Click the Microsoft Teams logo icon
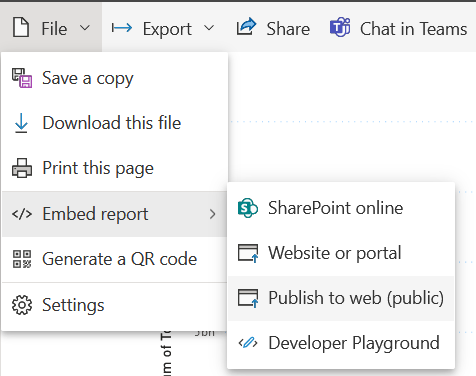This screenshot has height=376, width=476. [x=340, y=27]
